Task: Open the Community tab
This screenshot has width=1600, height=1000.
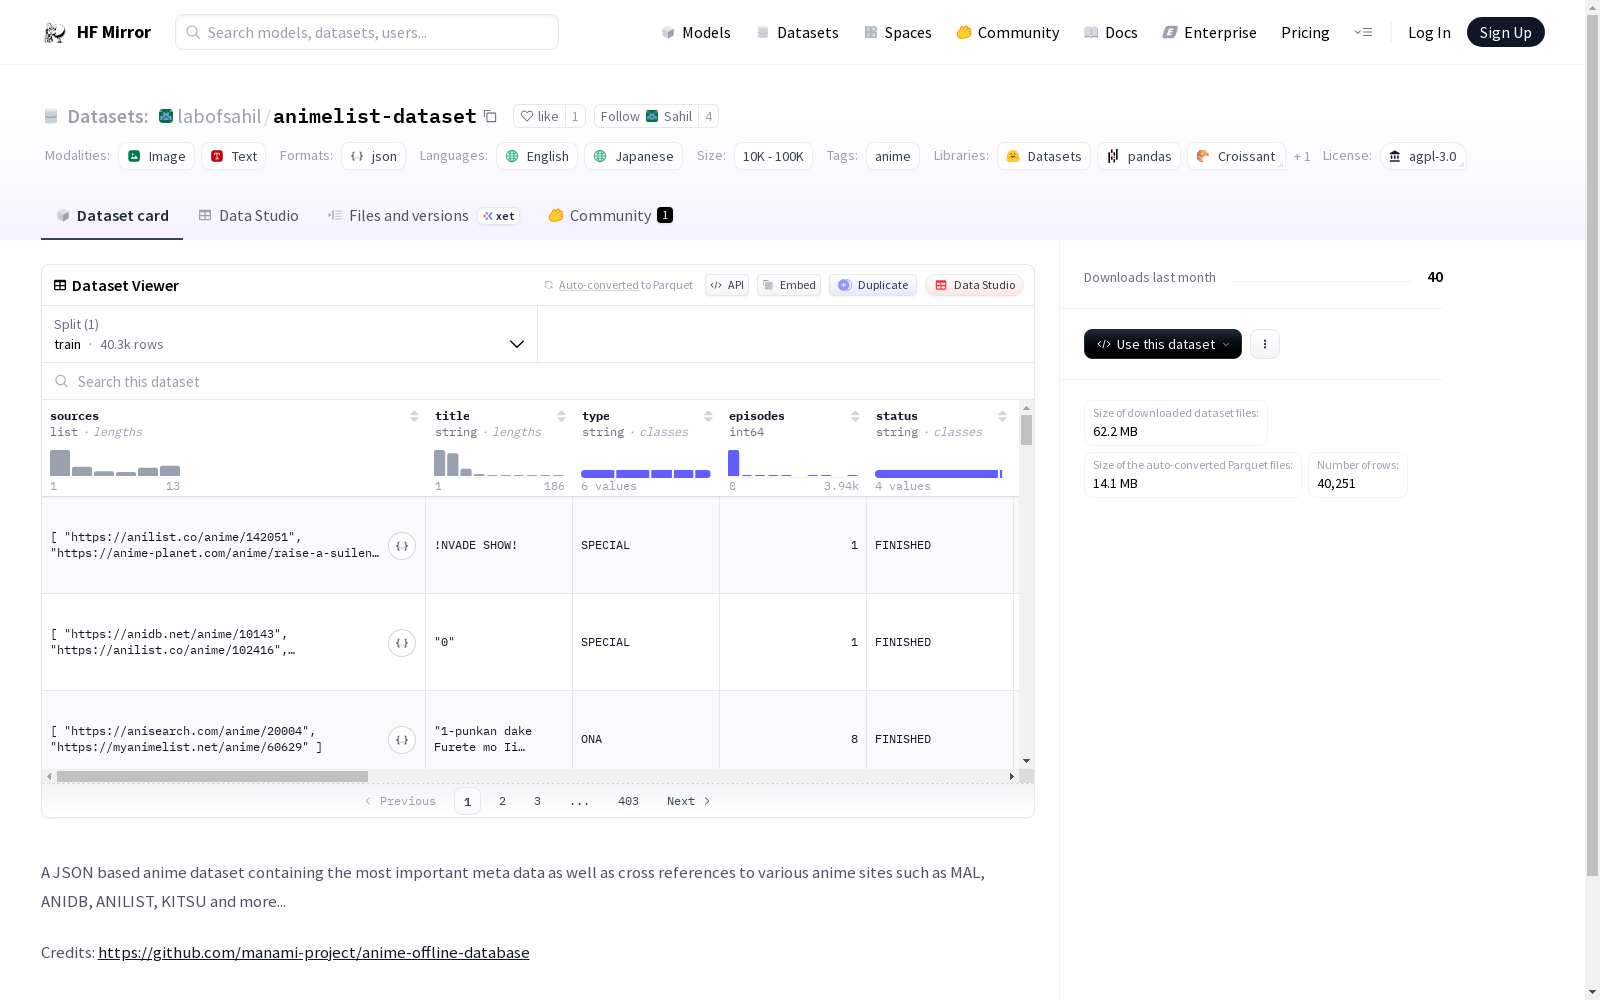Action: click(x=611, y=216)
